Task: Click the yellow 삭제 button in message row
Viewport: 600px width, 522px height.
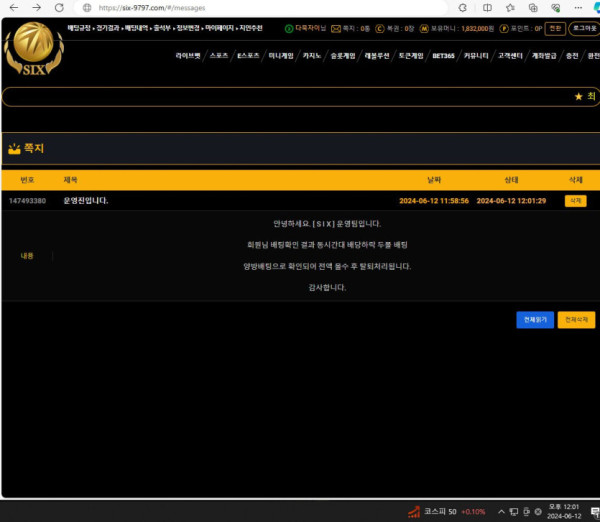Action: coord(576,201)
